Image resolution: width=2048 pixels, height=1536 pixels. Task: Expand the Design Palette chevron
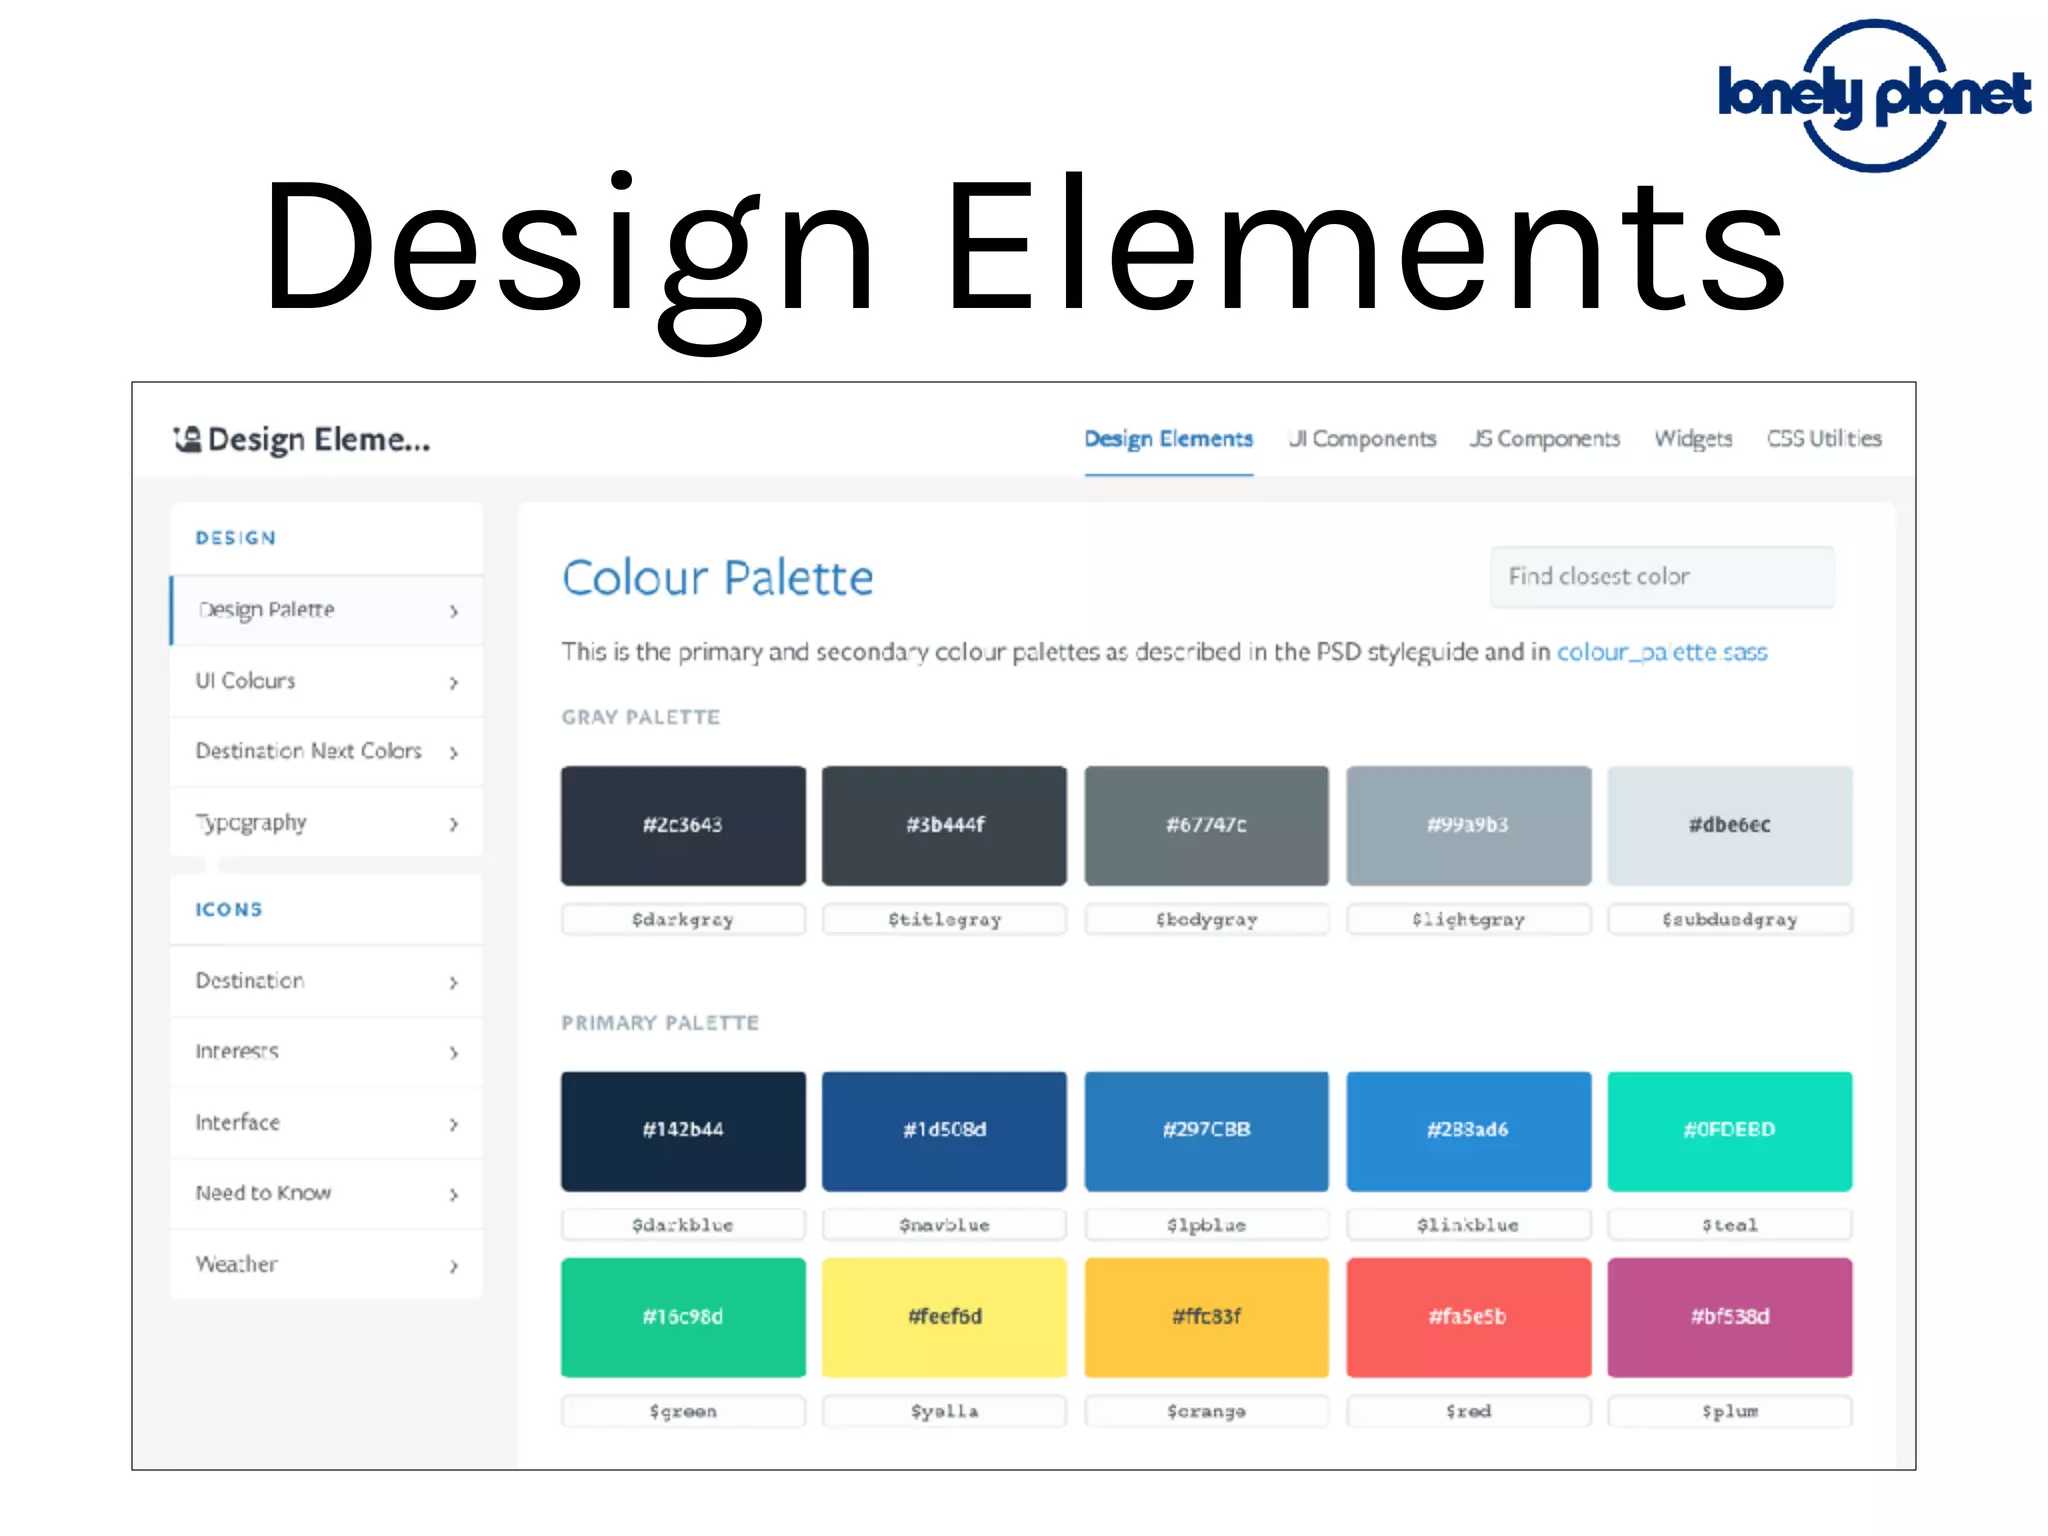click(x=454, y=611)
